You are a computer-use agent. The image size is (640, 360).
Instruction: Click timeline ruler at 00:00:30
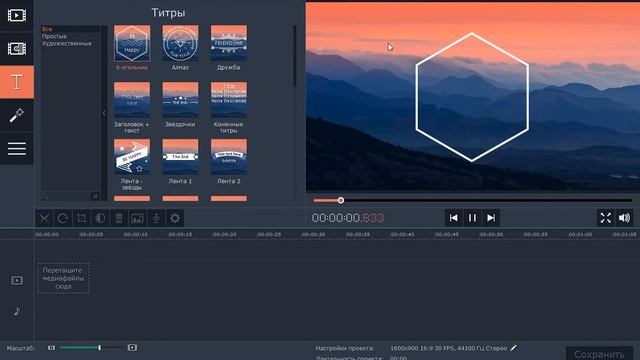313,235
